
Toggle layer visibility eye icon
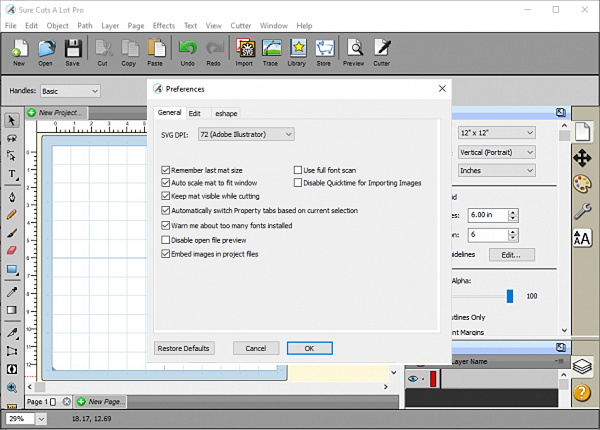click(x=411, y=379)
